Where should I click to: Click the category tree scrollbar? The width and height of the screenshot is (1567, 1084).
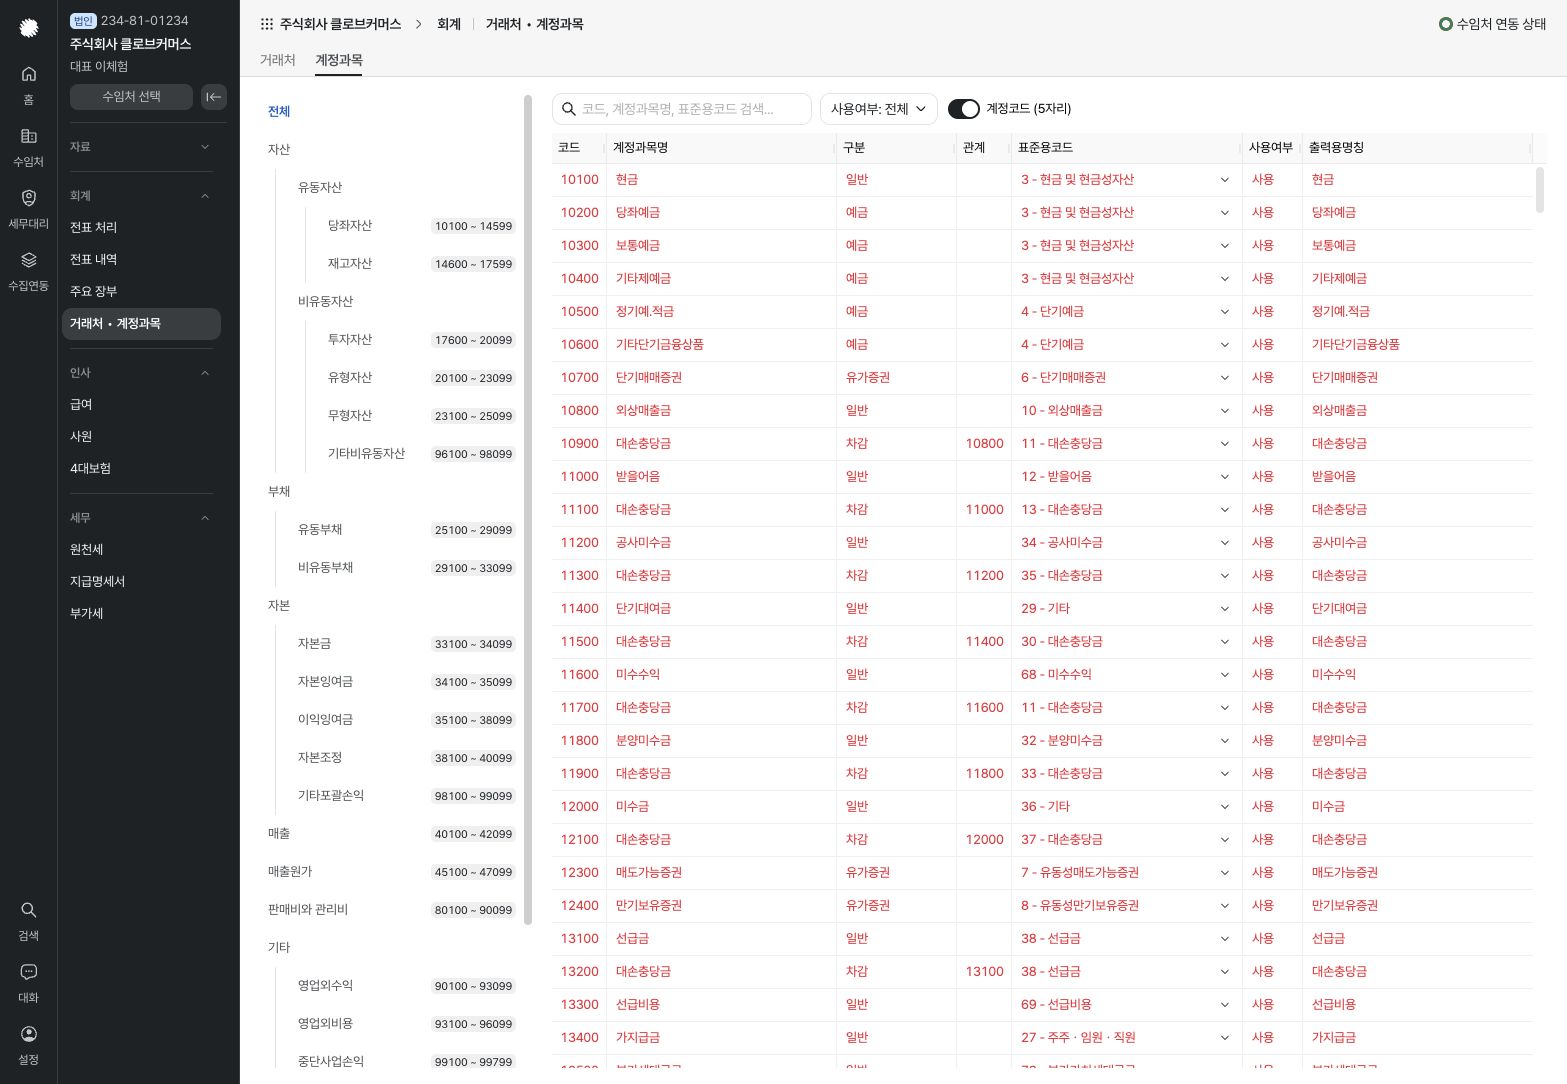[x=528, y=509]
